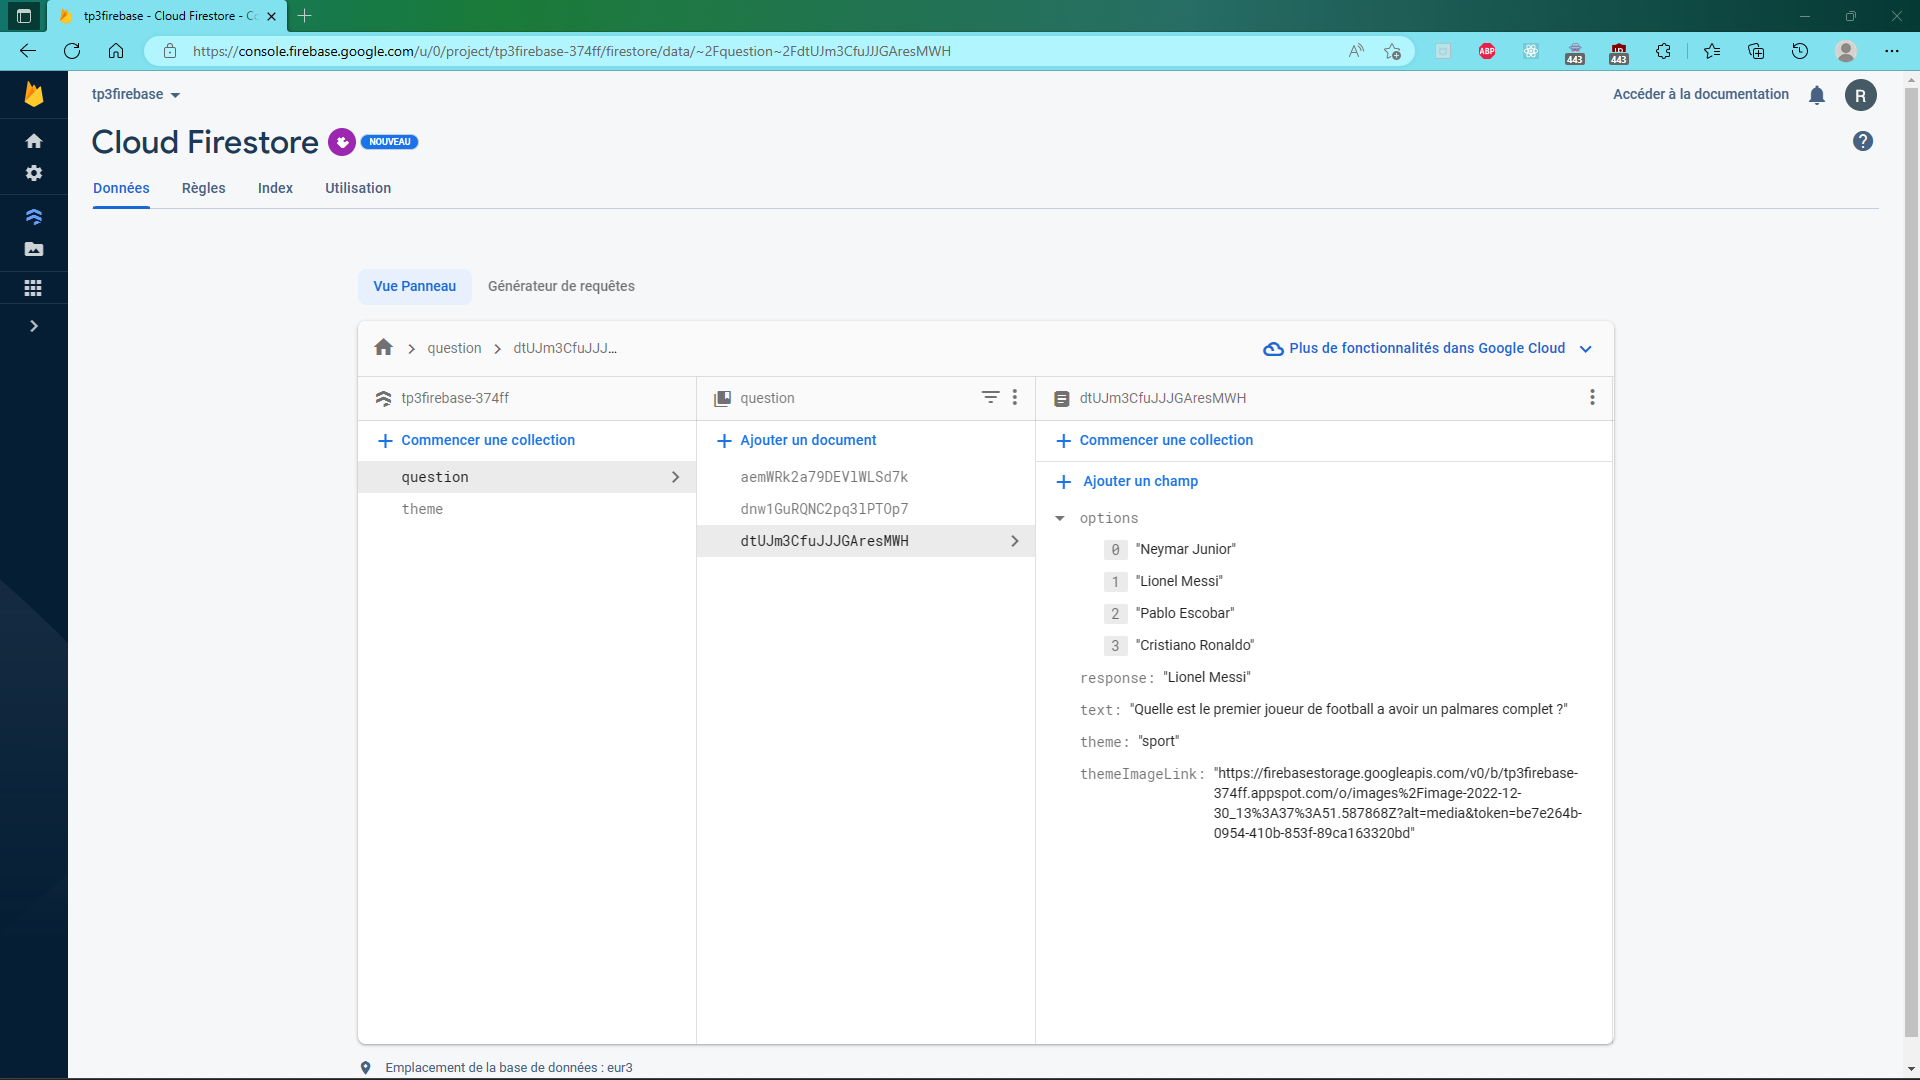1920x1080 pixels.
Task: Switch to the Règles tab
Action: click(x=203, y=188)
